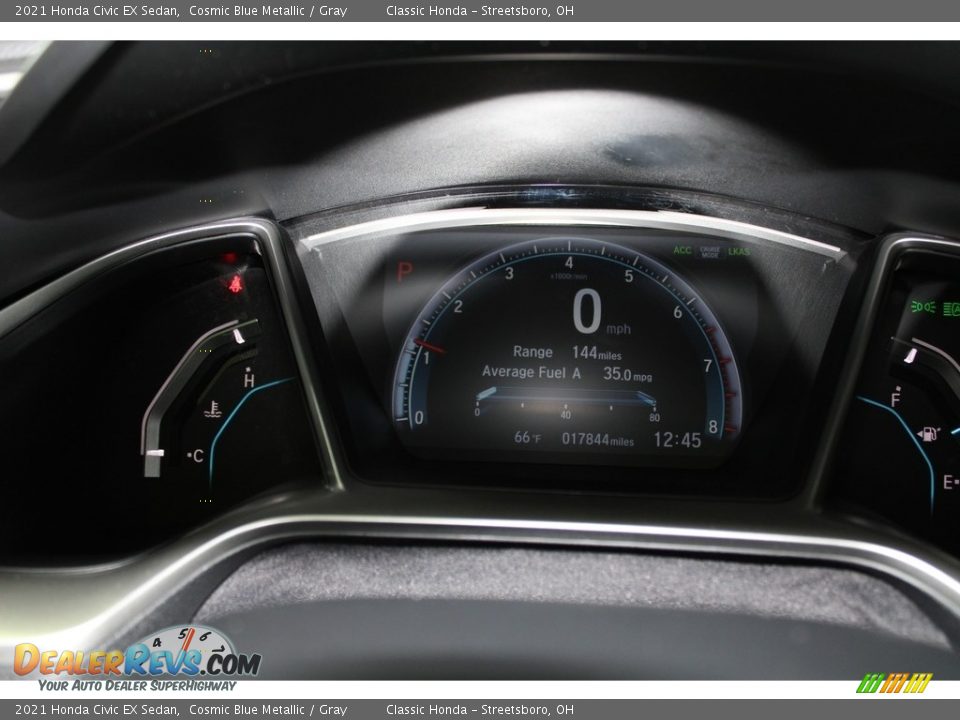The height and width of the screenshot is (720, 960).
Task: Click the C mark on temperature gauge
Action: coord(196,456)
